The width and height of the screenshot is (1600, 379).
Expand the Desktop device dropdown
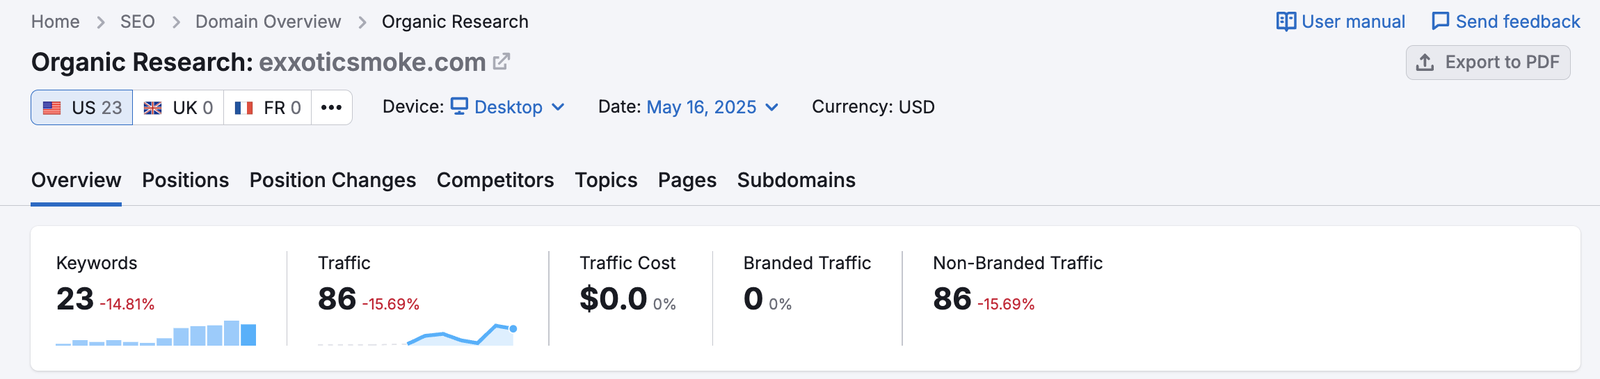tap(508, 107)
